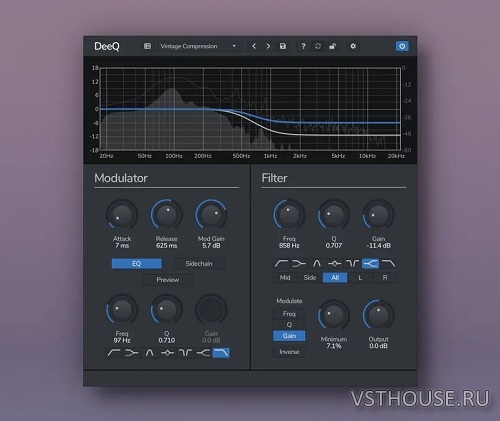
Task: Click the Release value 625 ms
Action: [x=166, y=246]
